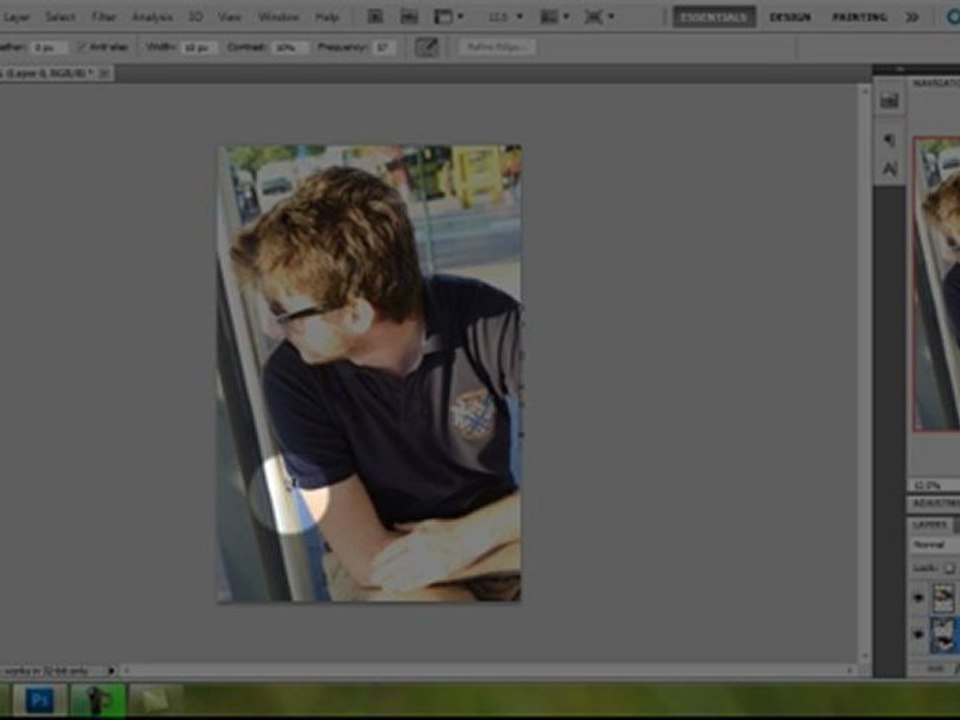Toggle the tablet pen pressure icon
This screenshot has height=720, width=960.
(427, 47)
